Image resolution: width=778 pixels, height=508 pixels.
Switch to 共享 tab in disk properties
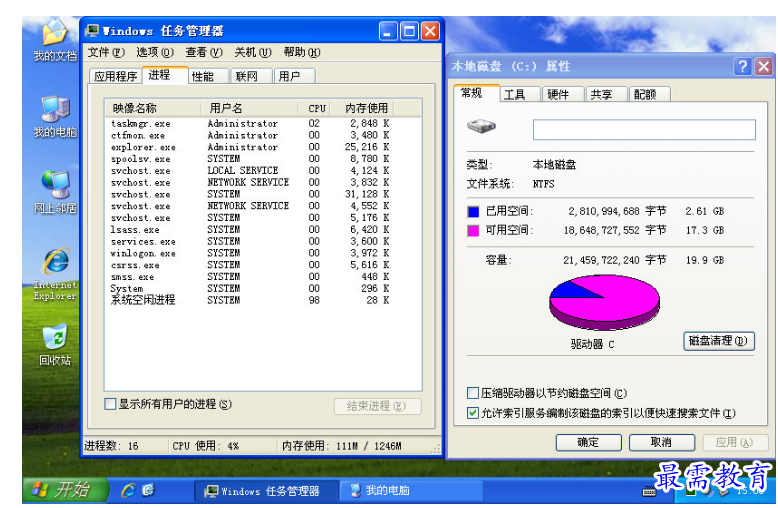coord(606,94)
